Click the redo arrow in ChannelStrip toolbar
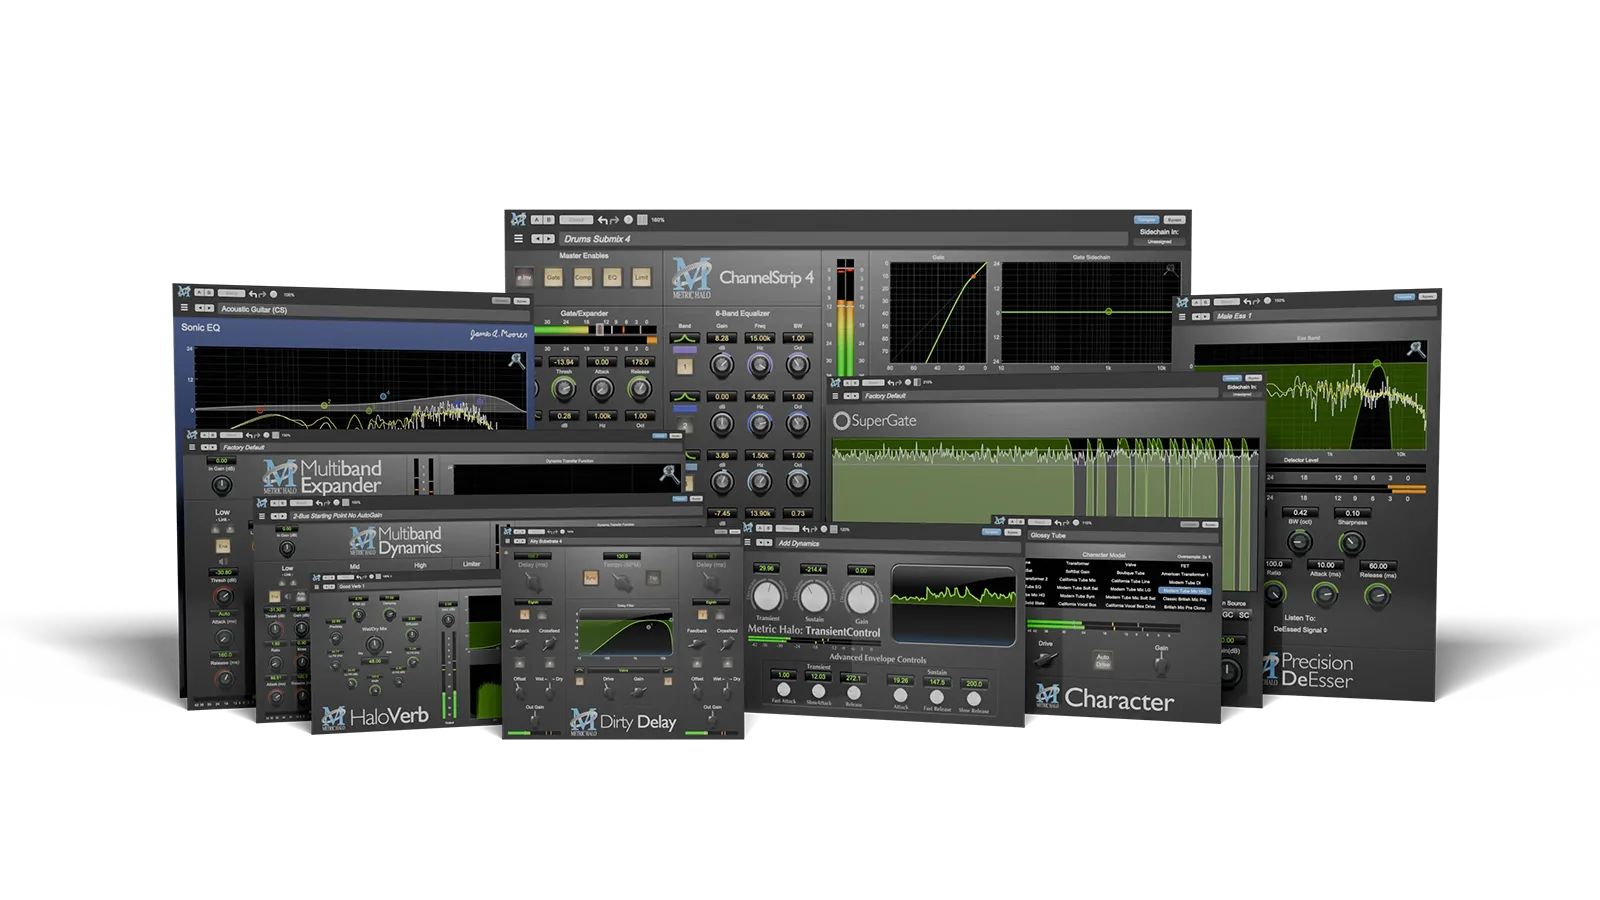Screen dimensions: 1600x900 pos(616,220)
